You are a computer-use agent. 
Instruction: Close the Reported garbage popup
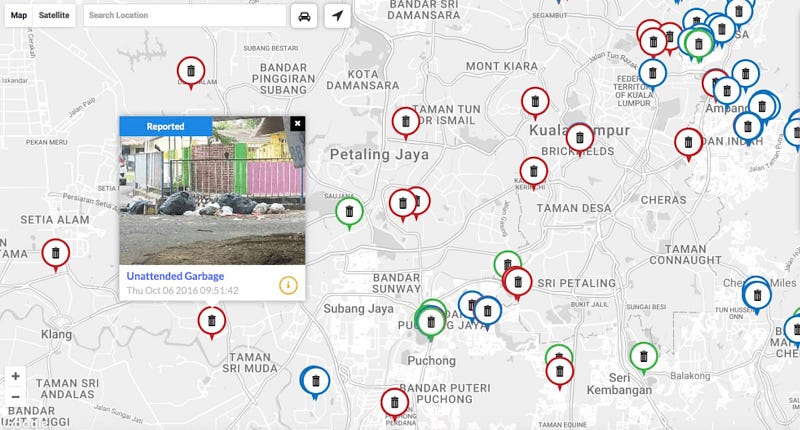click(x=297, y=123)
